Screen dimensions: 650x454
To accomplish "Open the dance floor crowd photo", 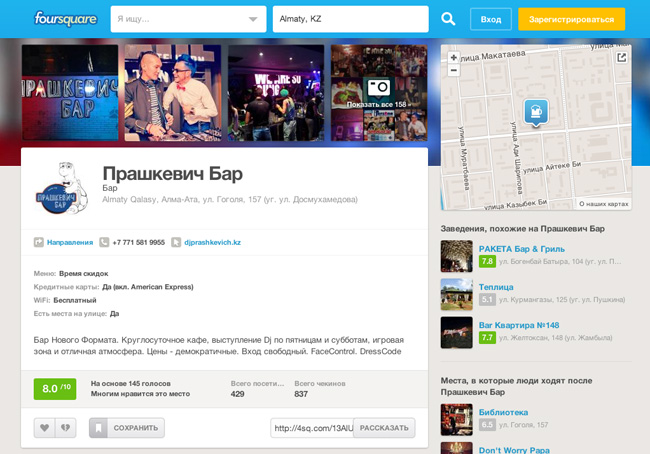I will [x=276, y=93].
